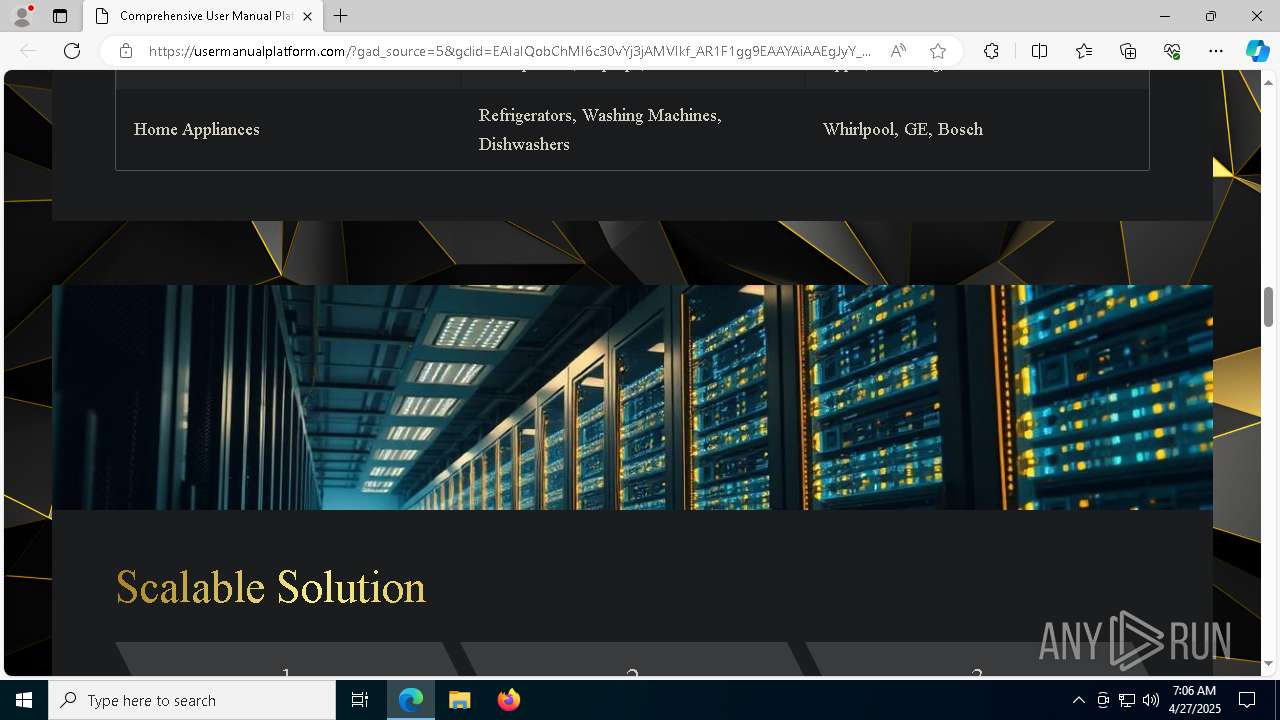This screenshot has height=720, width=1280.
Task: Open Settings and more menu
Action: 1216,51
